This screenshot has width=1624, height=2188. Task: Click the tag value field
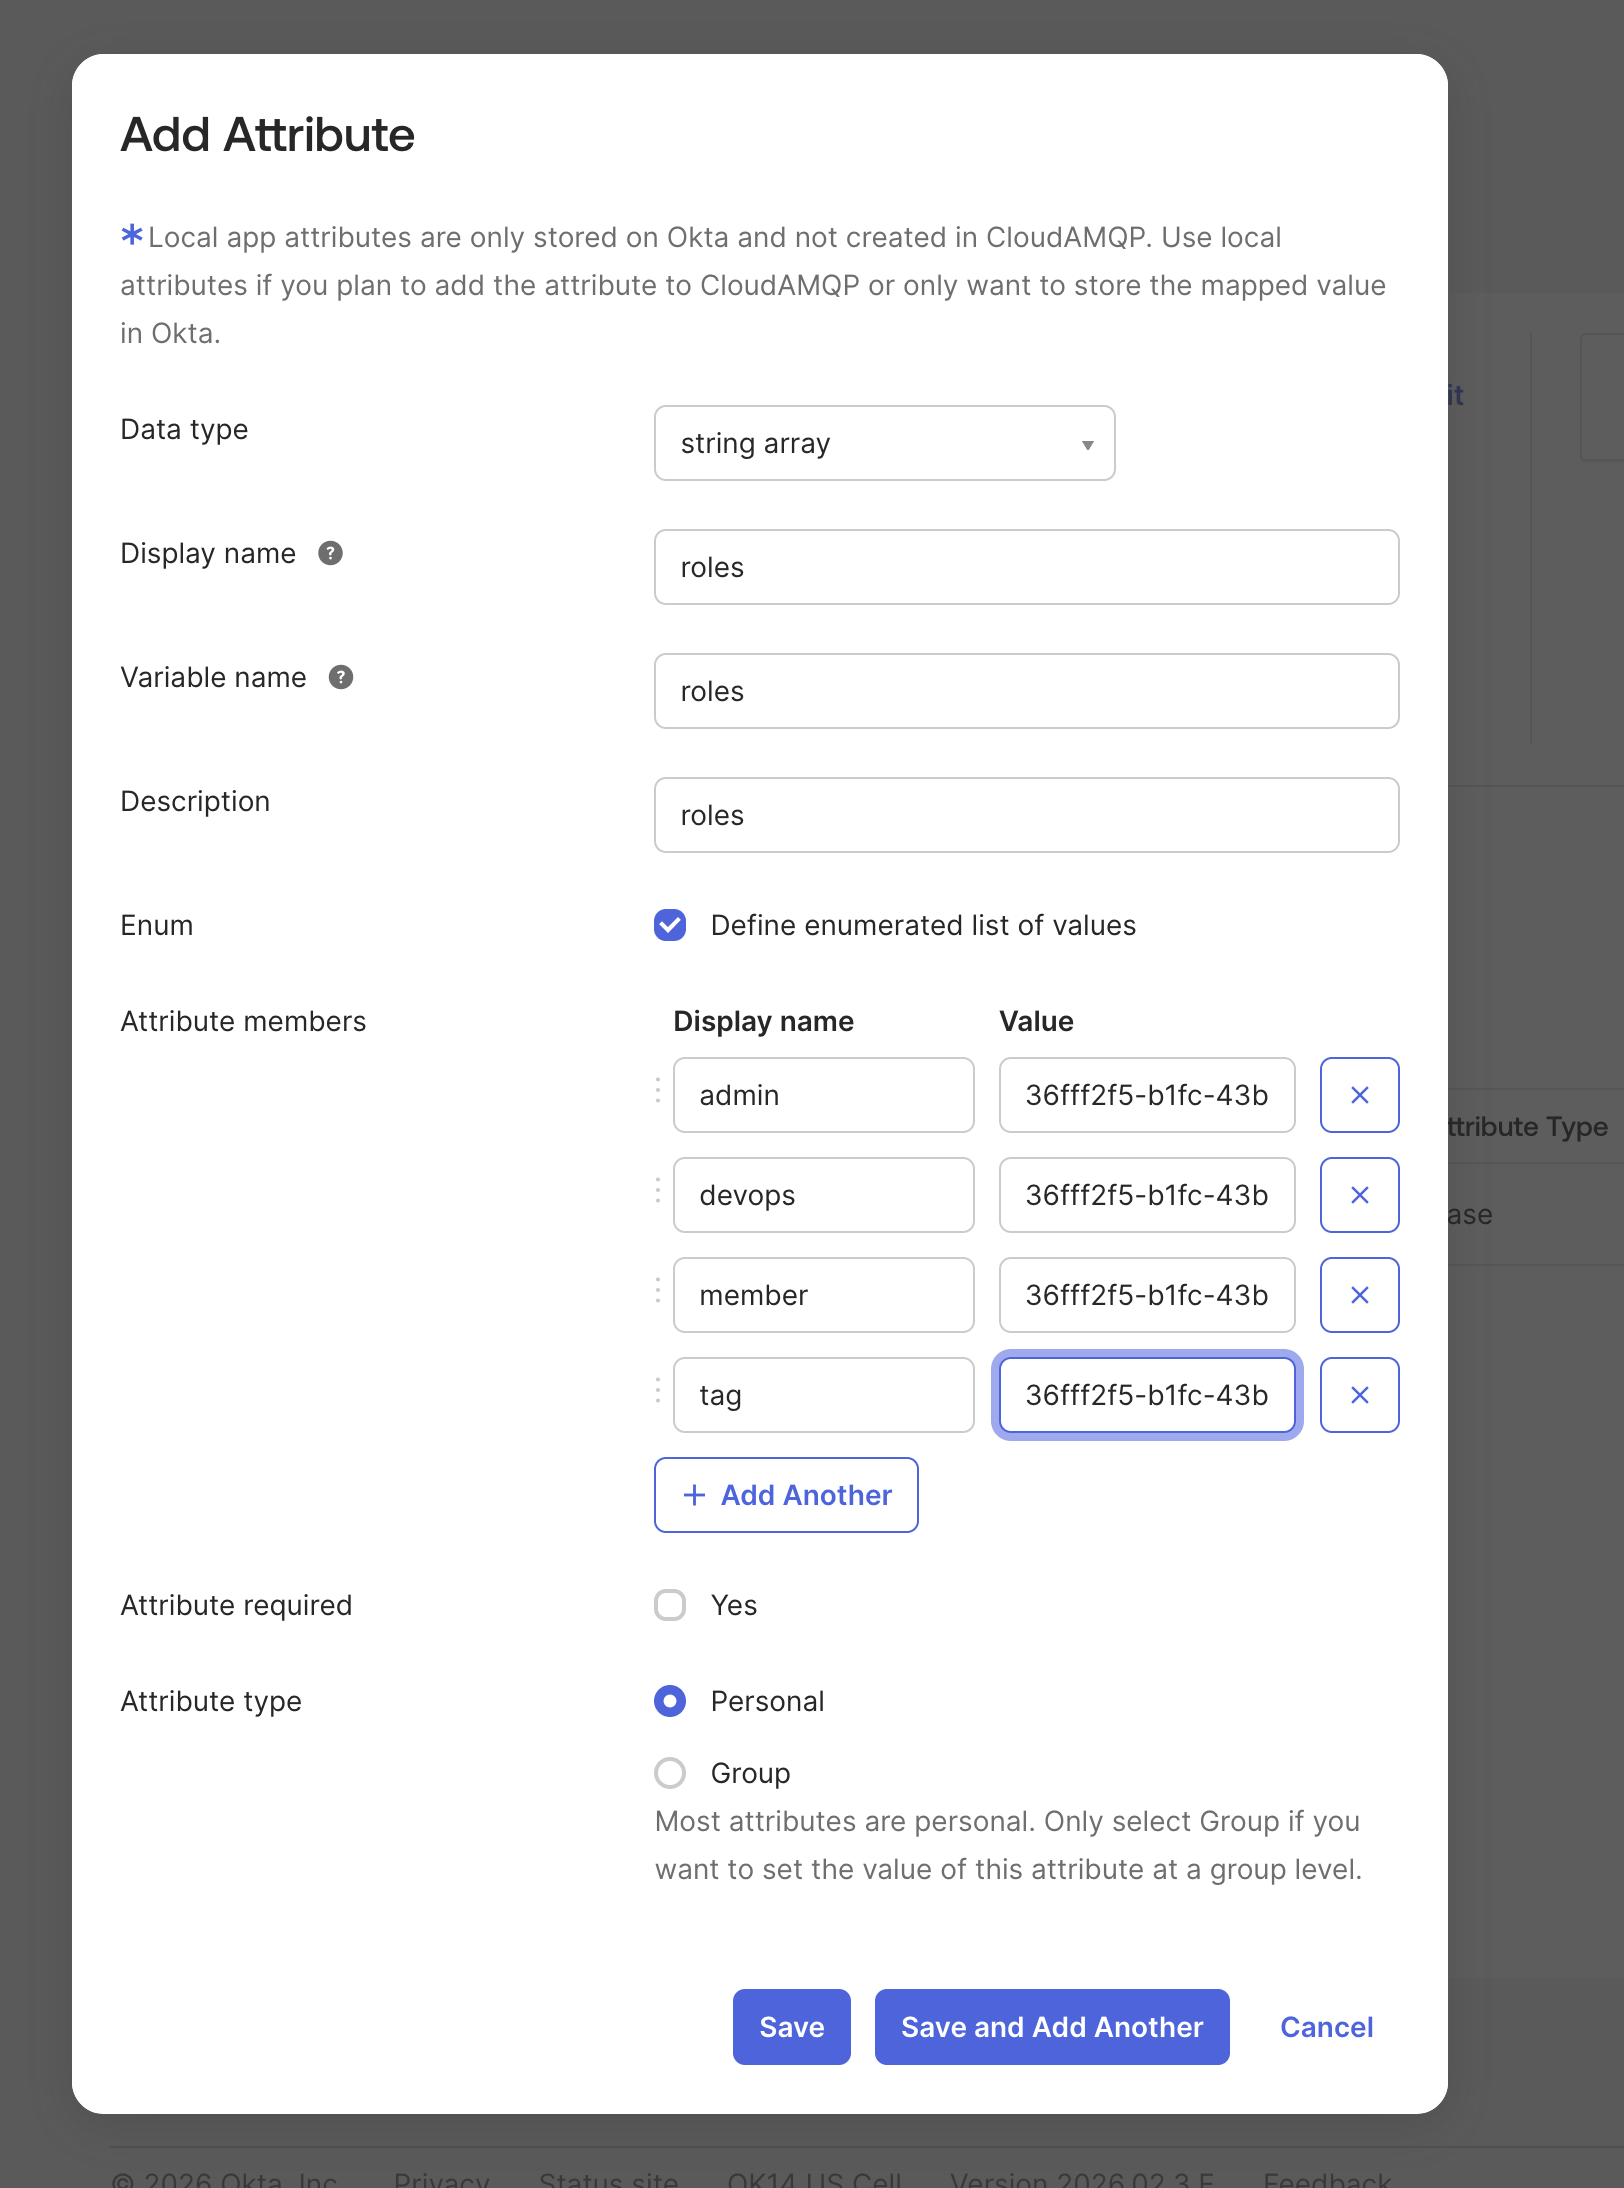[1146, 1395]
